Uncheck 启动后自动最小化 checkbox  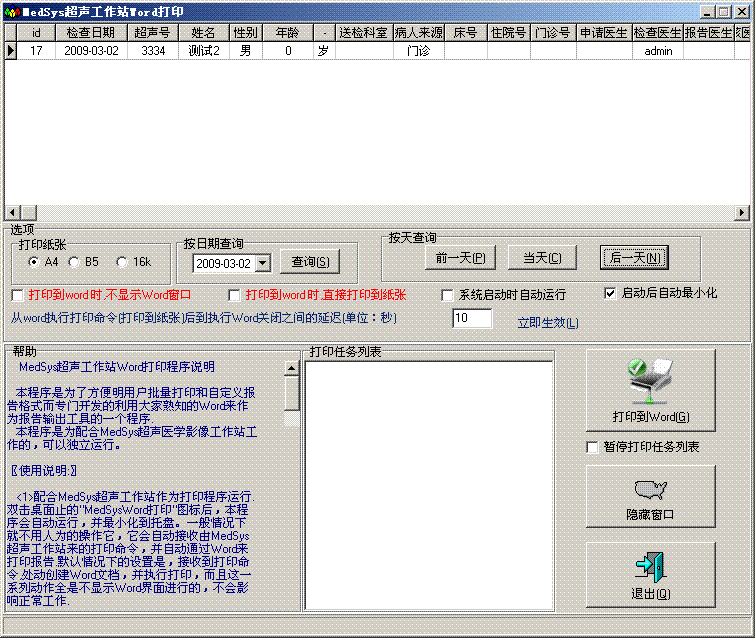coord(610,293)
